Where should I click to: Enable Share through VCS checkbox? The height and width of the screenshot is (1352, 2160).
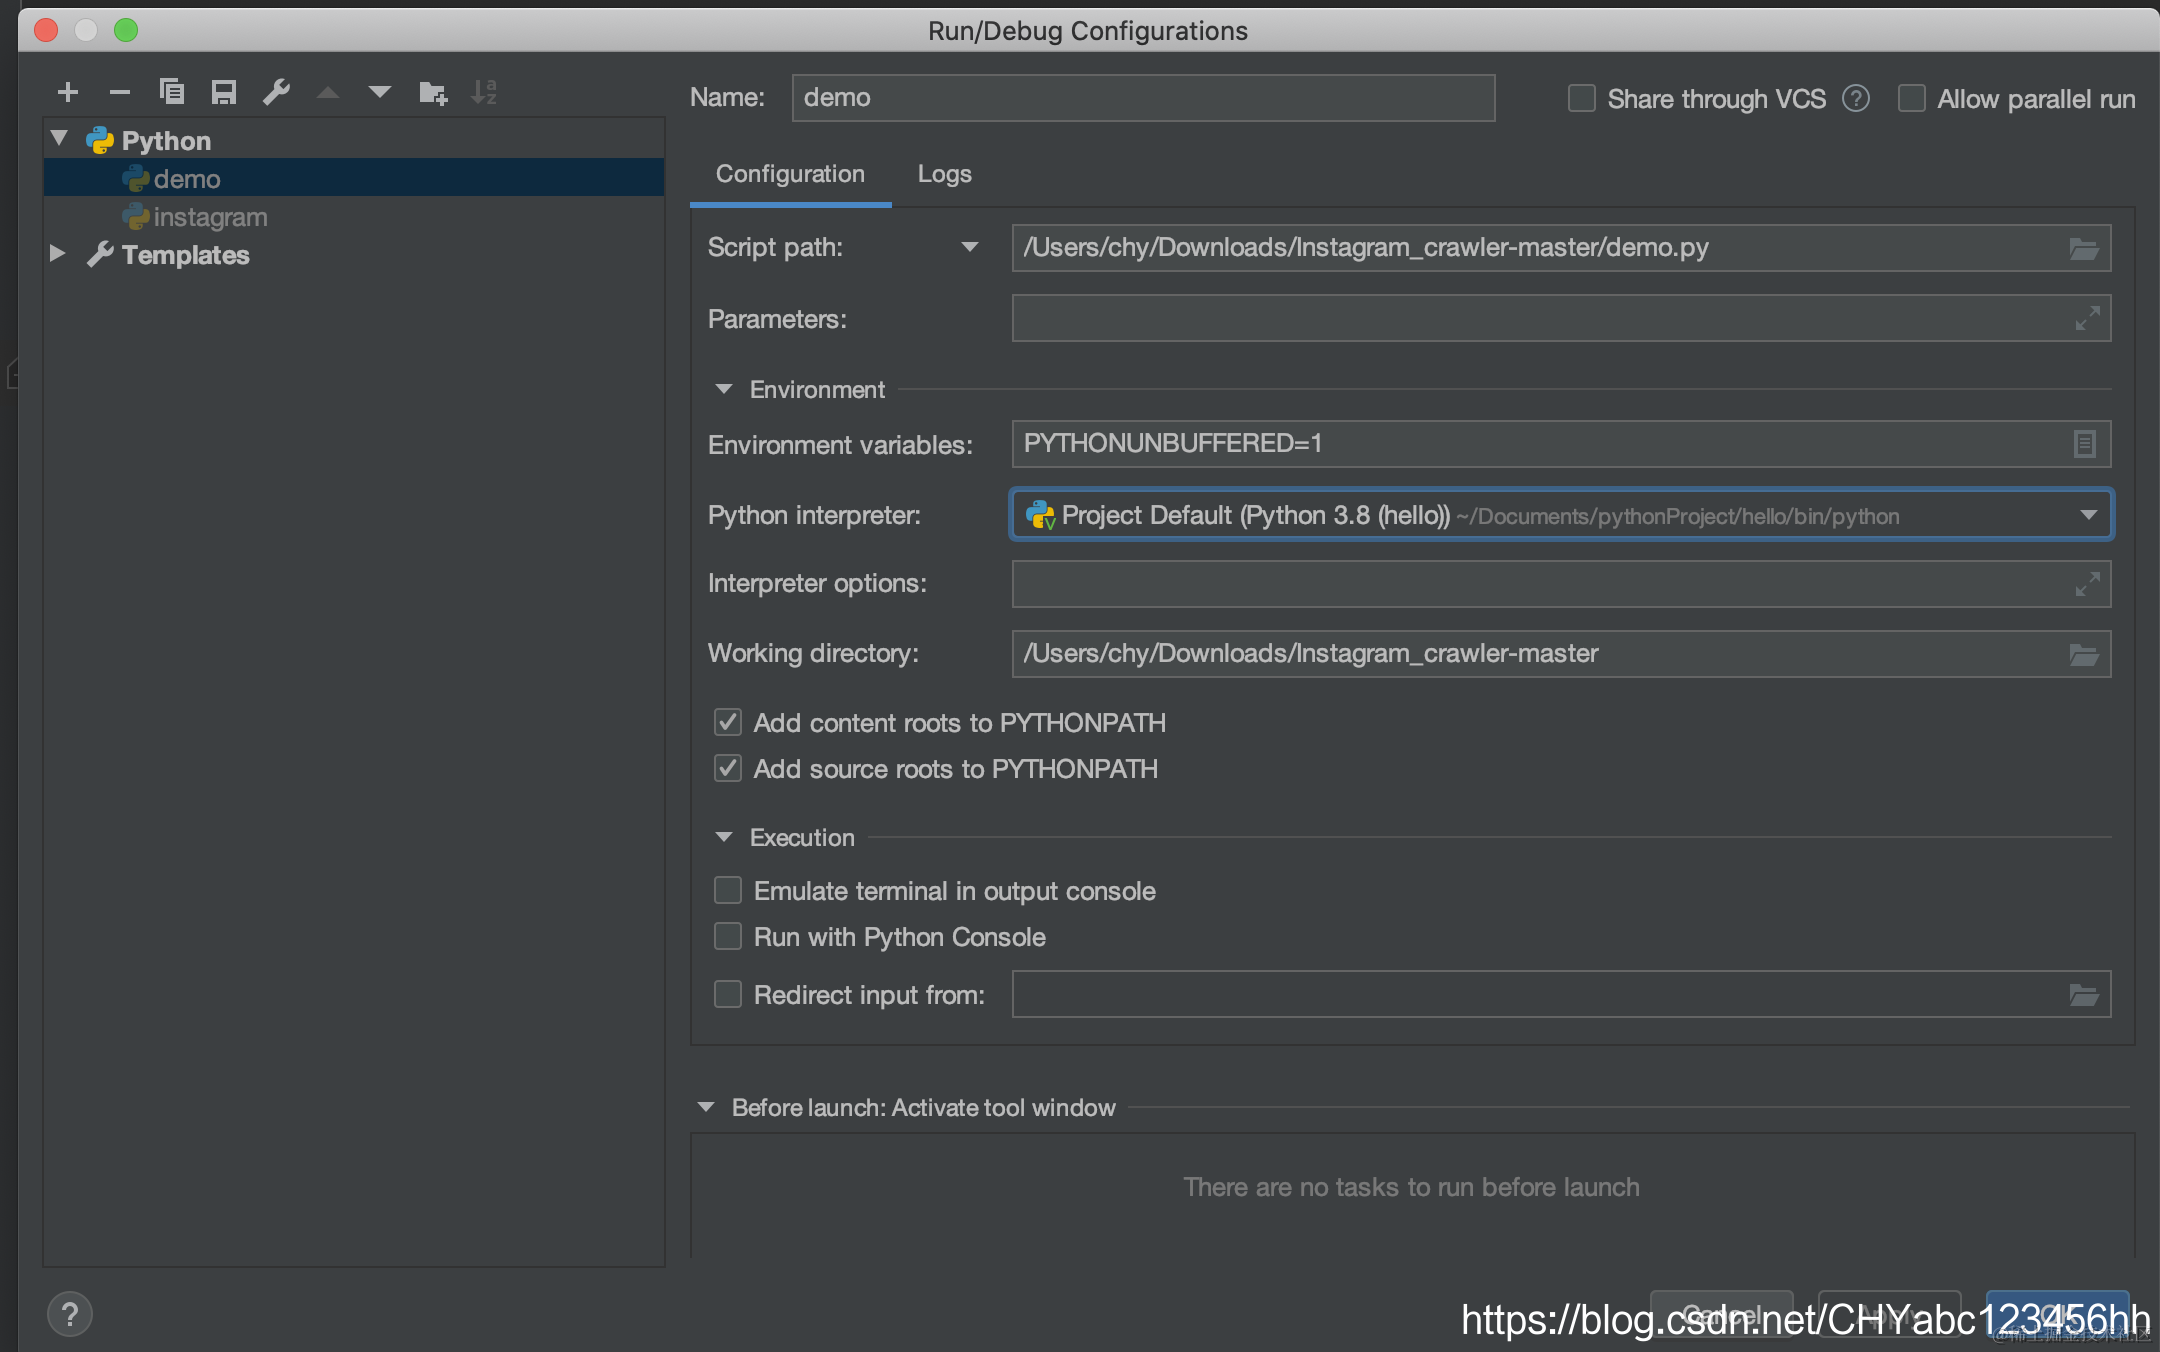pos(1581,99)
